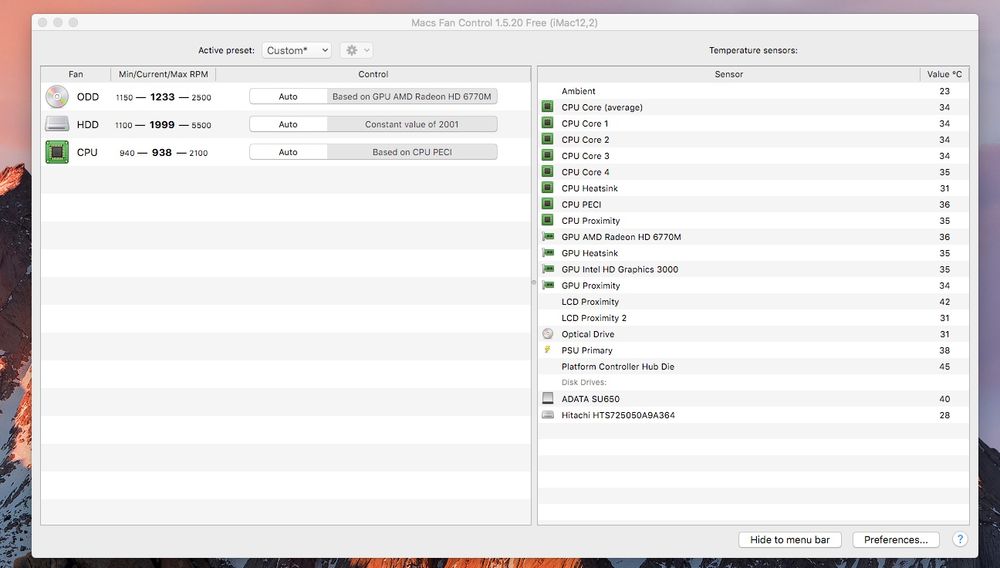Select the LCD Proximity 2 row
The width and height of the screenshot is (1000, 568).
click(753, 317)
